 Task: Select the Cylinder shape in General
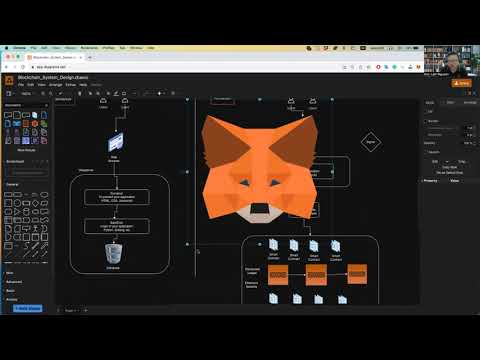tap(26, 212)
